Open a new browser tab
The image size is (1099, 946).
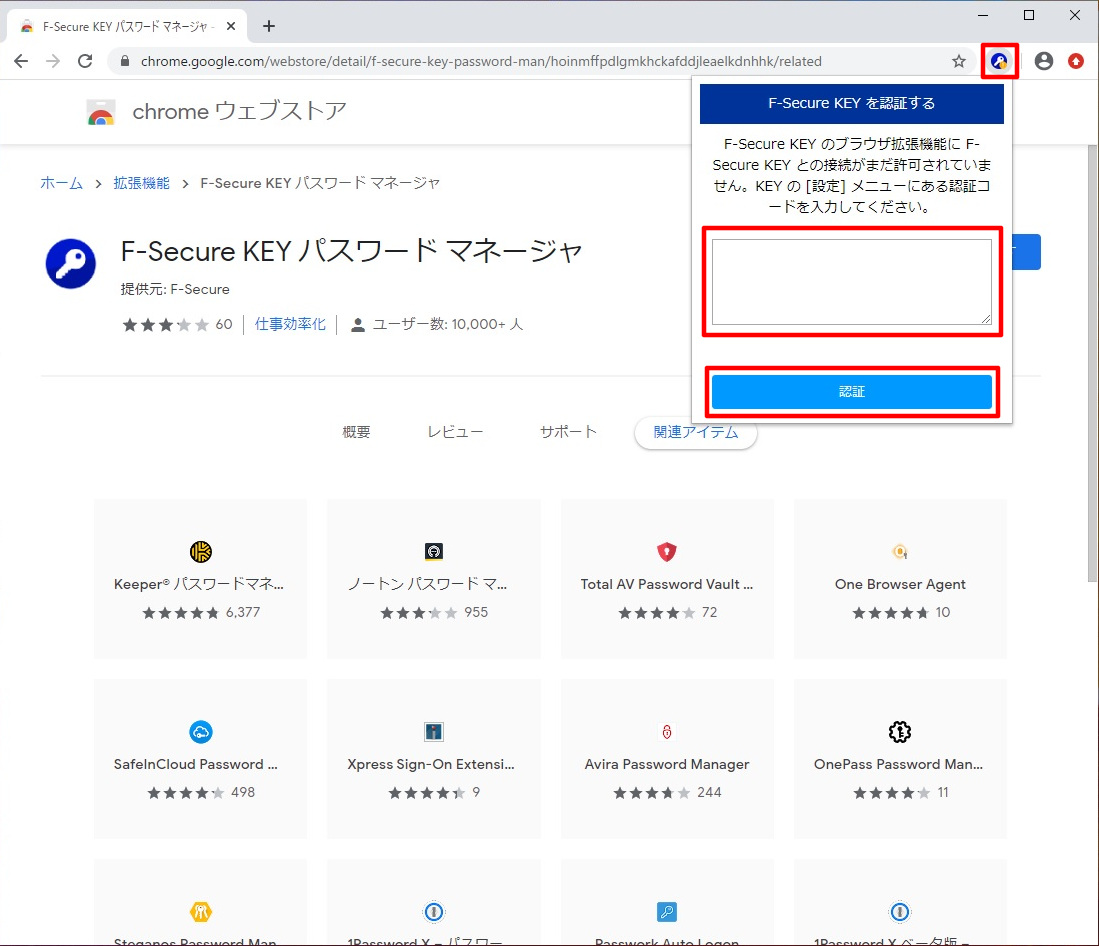268,26
